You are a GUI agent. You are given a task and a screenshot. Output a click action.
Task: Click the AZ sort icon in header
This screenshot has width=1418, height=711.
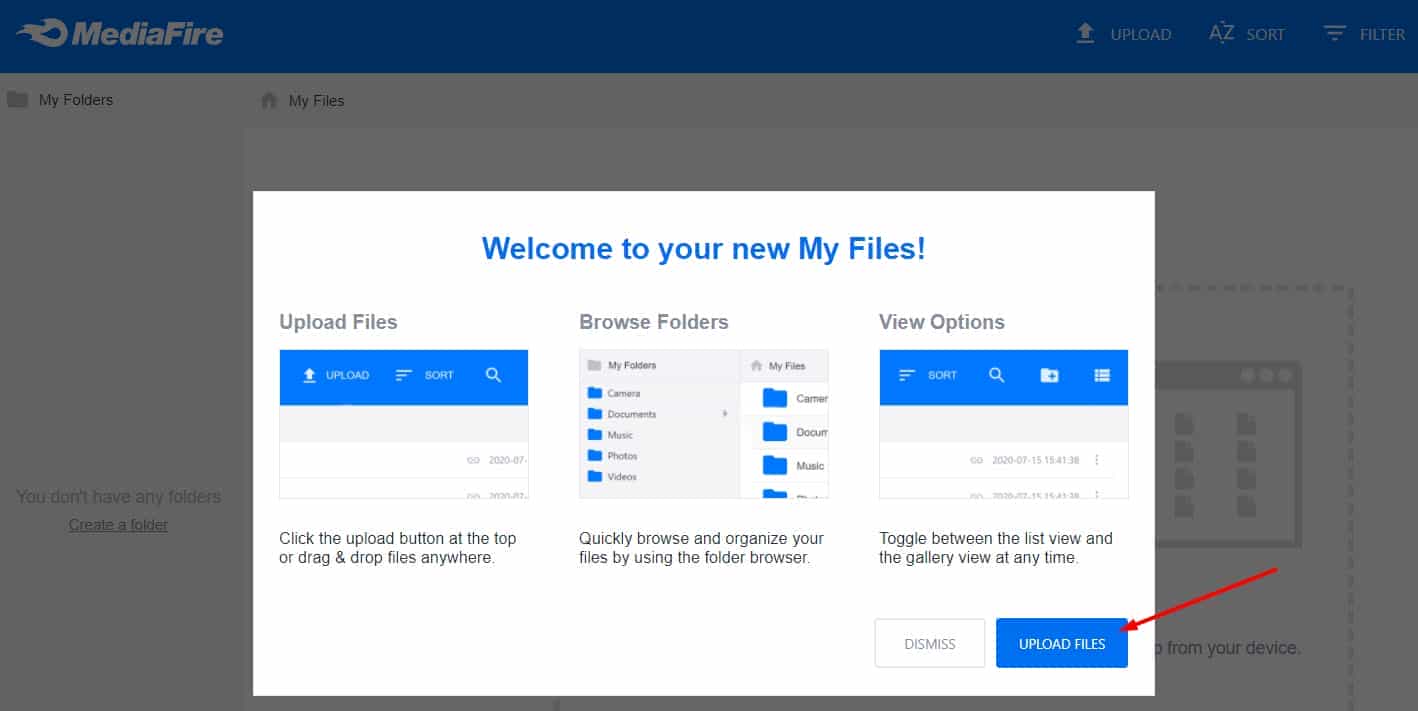point(1221,33)
